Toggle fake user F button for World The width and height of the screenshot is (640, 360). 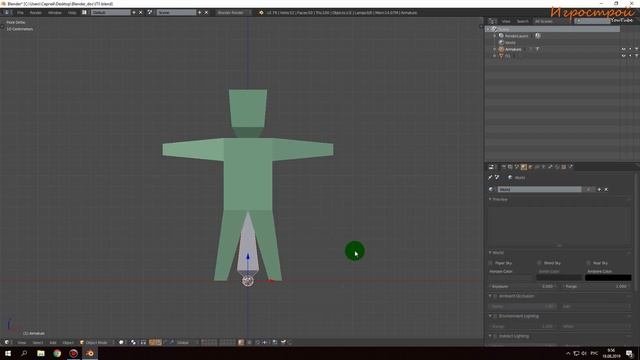(x=588, y=189)
